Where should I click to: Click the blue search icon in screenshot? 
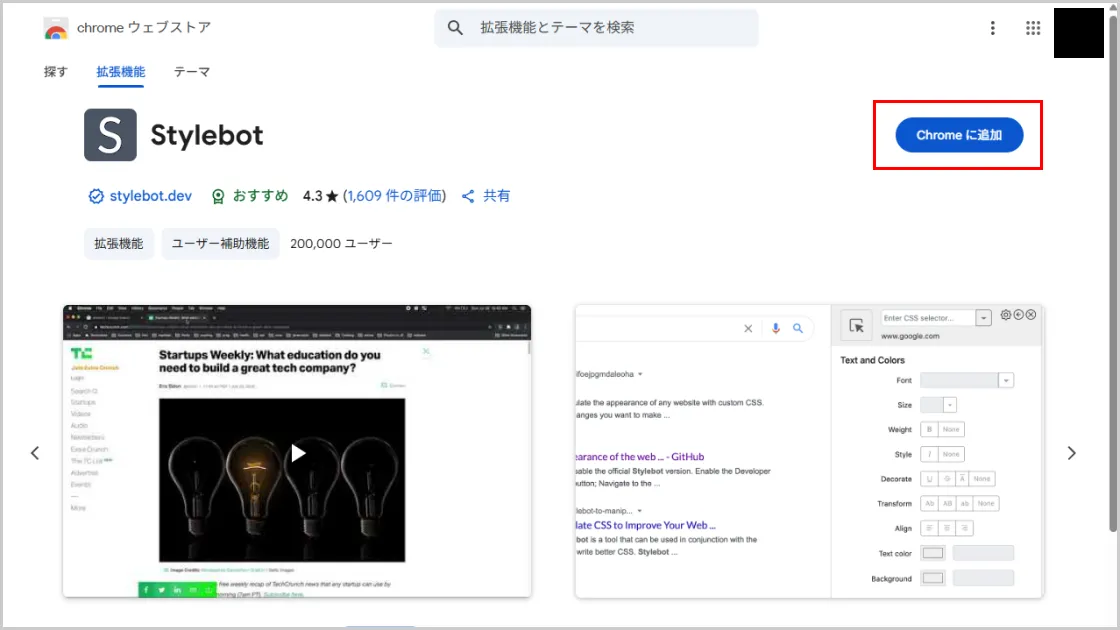point(798,329)
